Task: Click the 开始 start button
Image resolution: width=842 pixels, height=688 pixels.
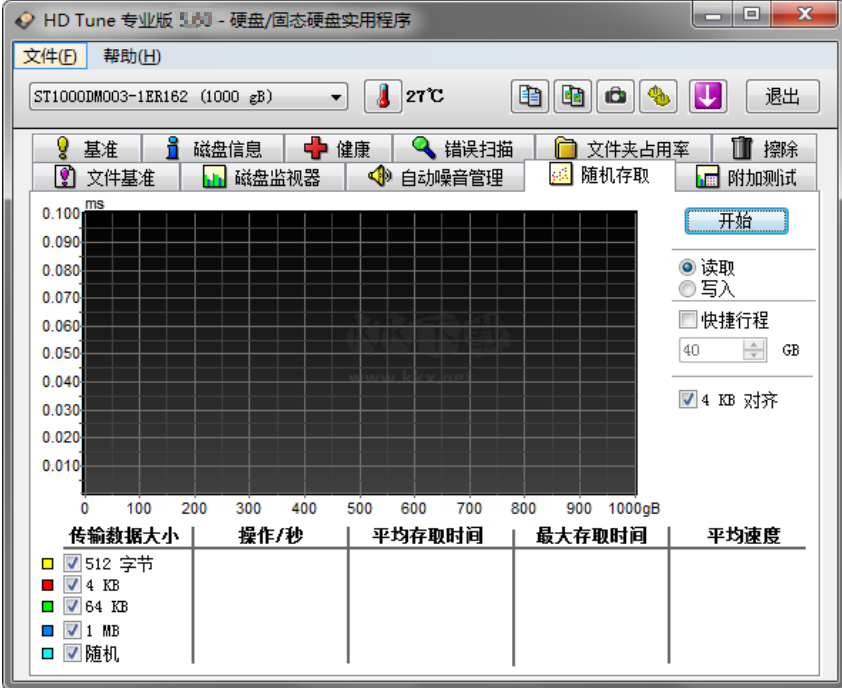Action: tap(736, 220)
